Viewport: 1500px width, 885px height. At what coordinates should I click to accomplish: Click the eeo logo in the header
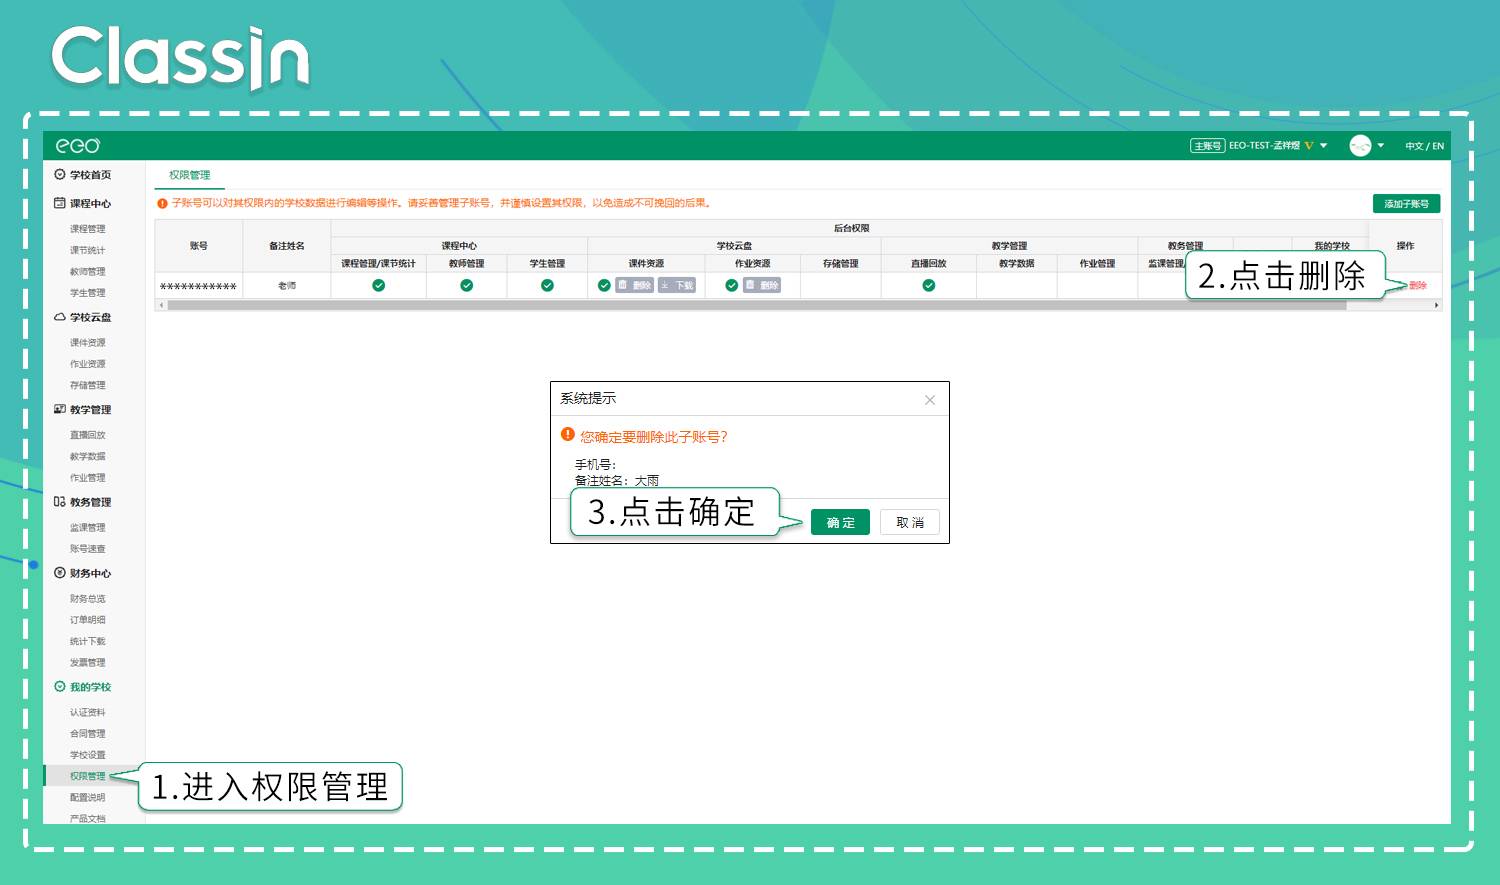pyautogui.click(x=78, y=146)
